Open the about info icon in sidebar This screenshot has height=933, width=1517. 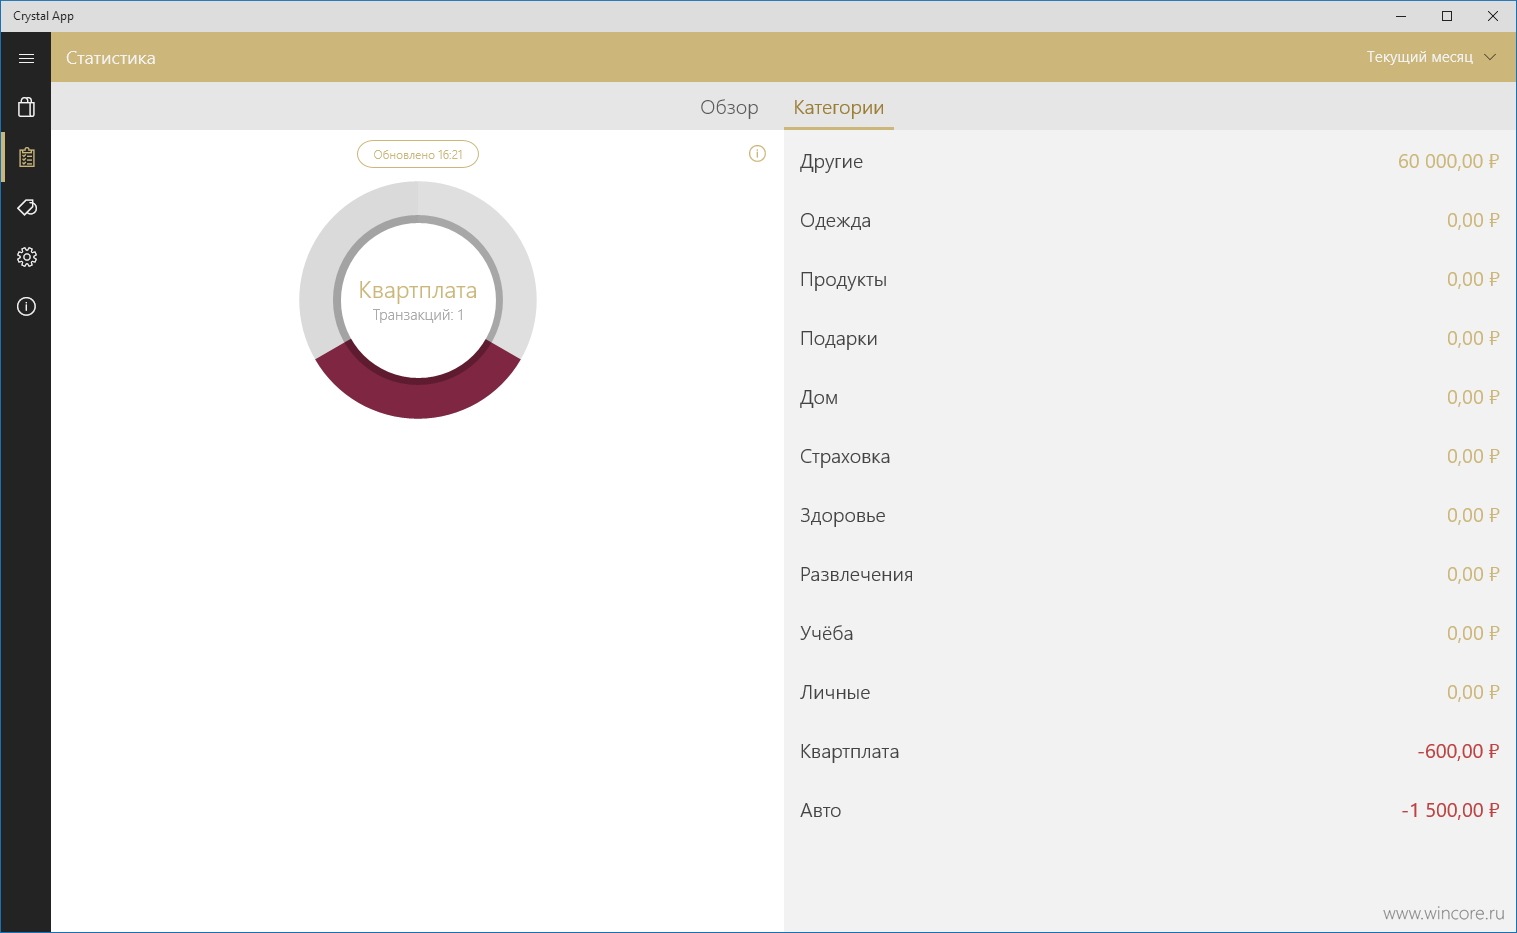26,306
